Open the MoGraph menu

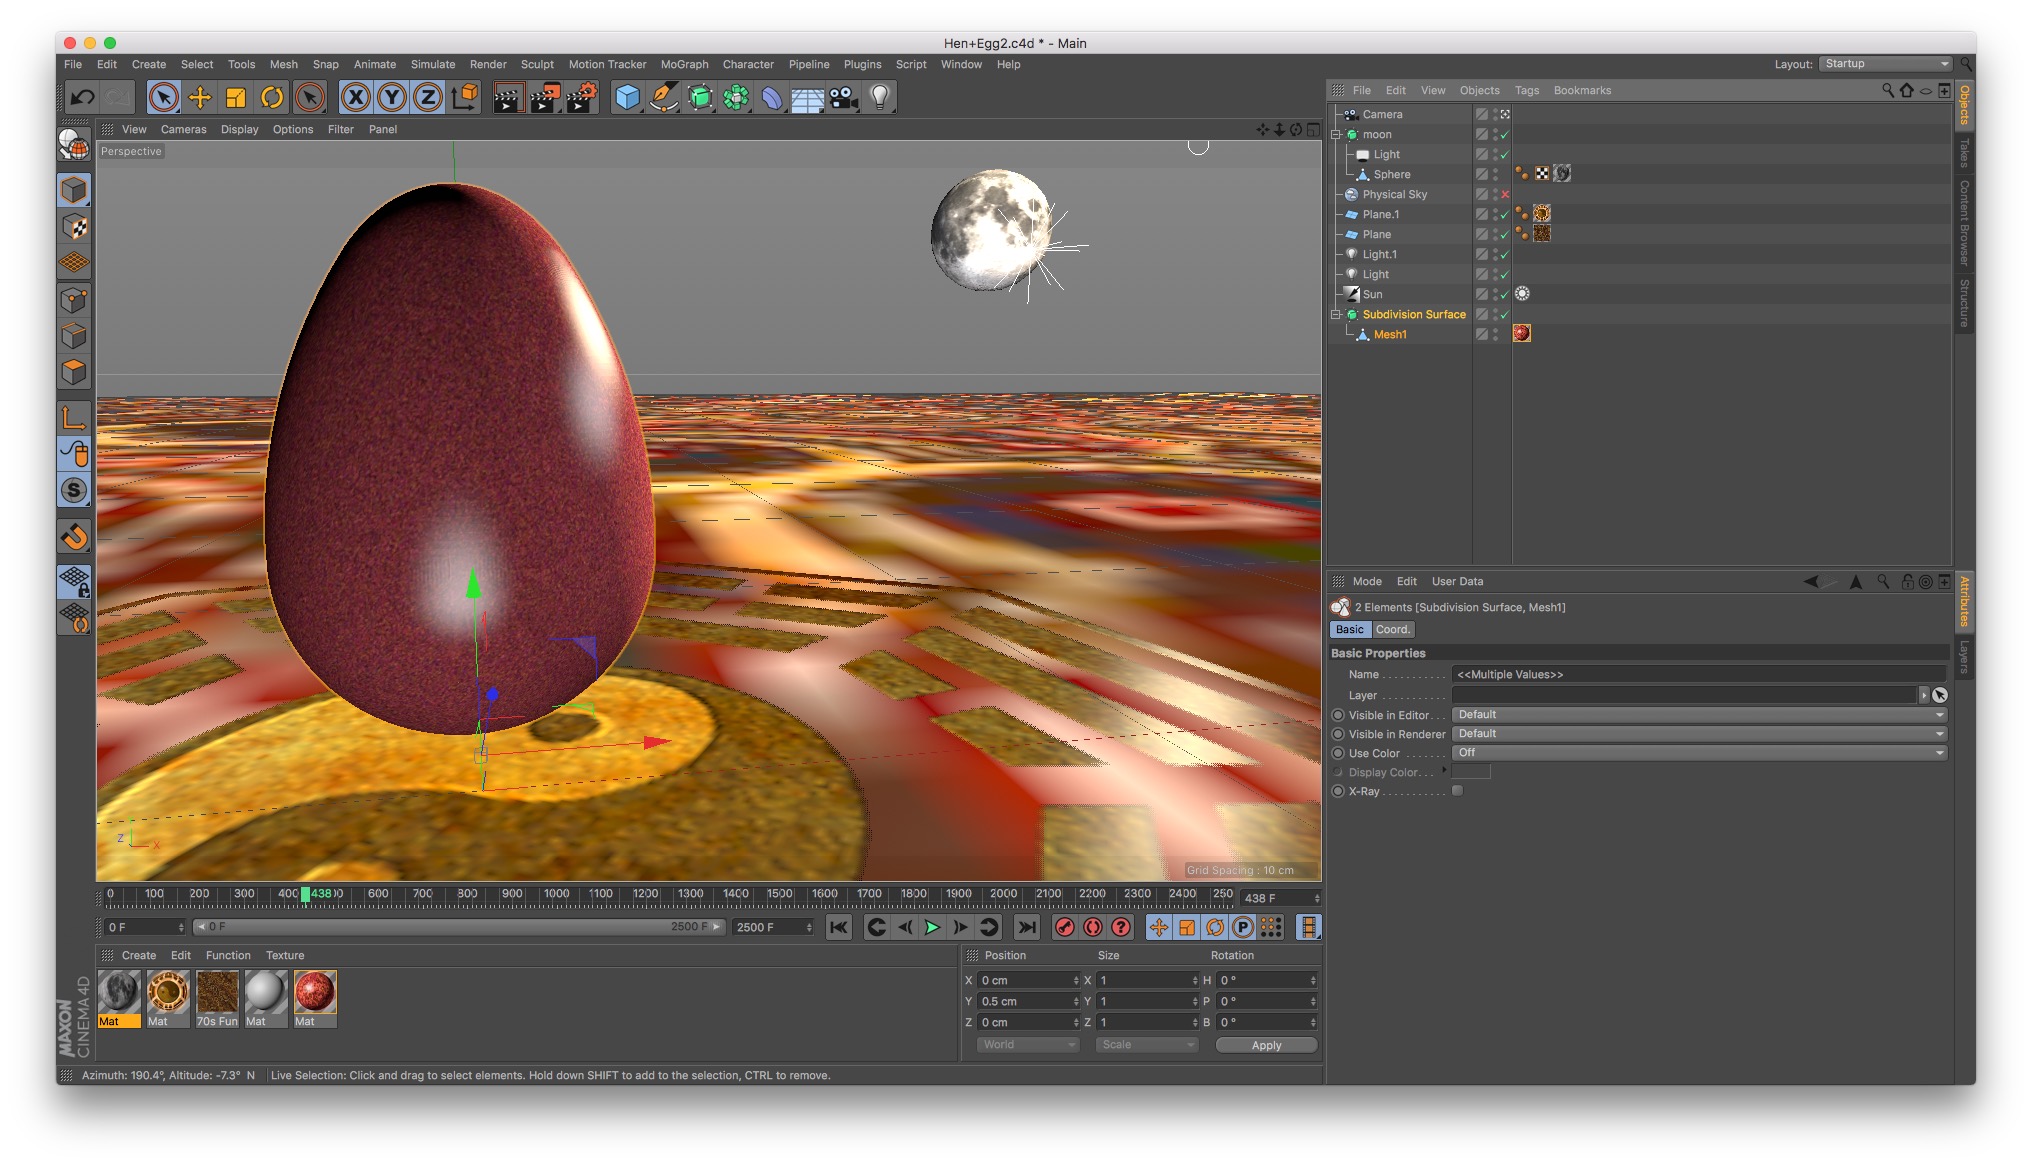(x=684, y=64)
